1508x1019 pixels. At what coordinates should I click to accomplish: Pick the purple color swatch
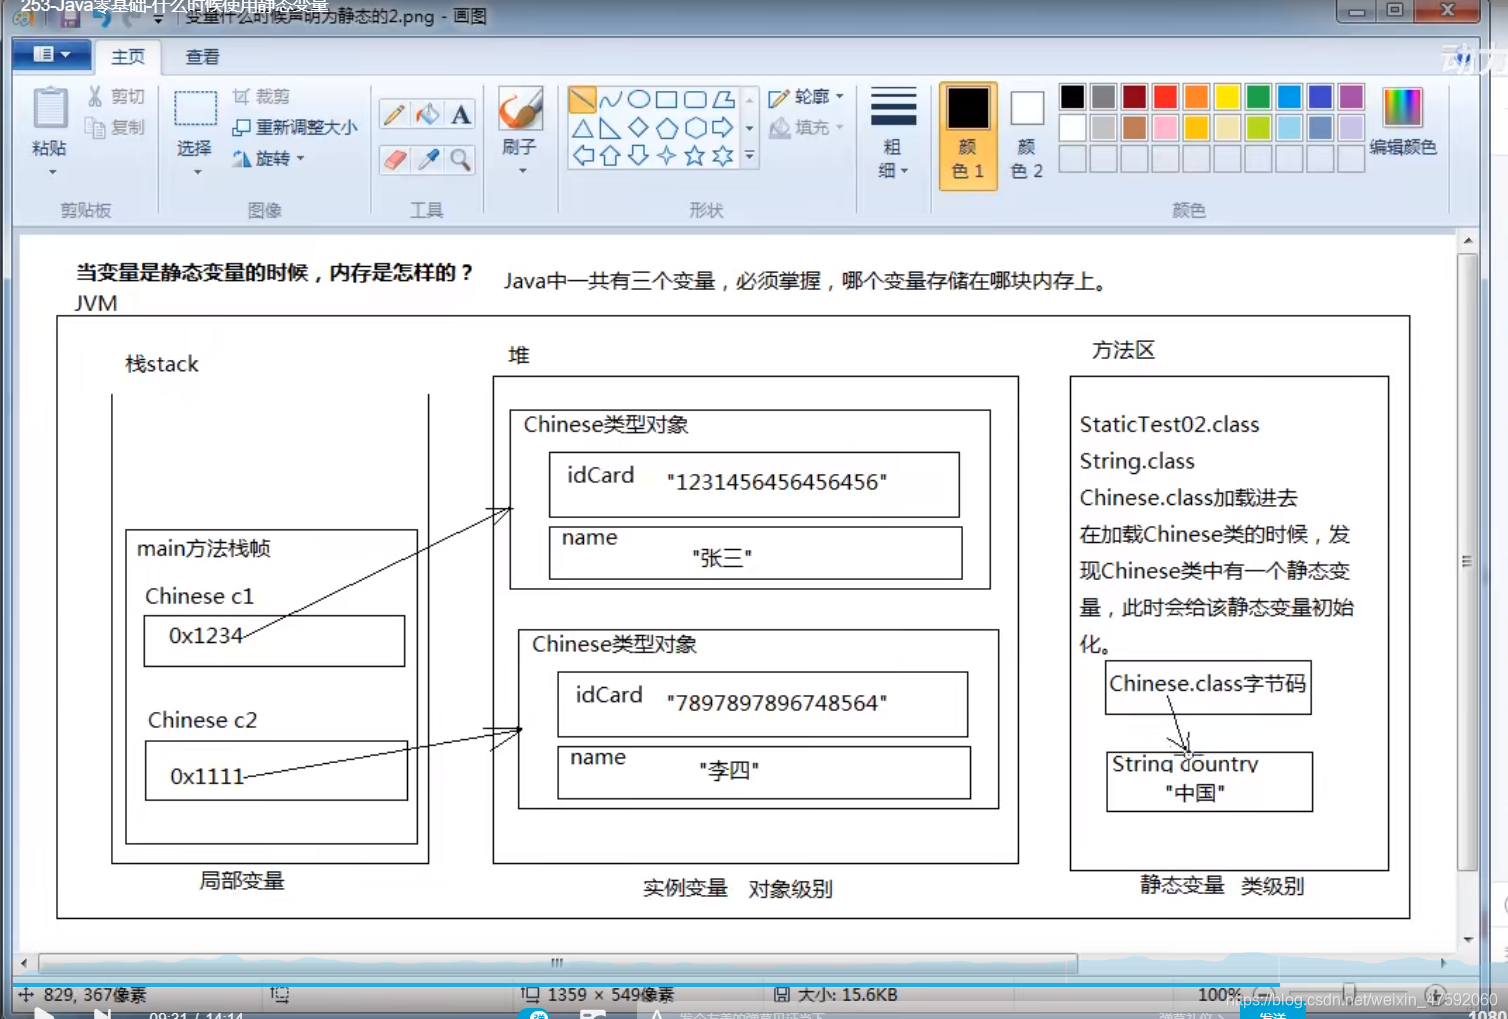coord(1351,97)
